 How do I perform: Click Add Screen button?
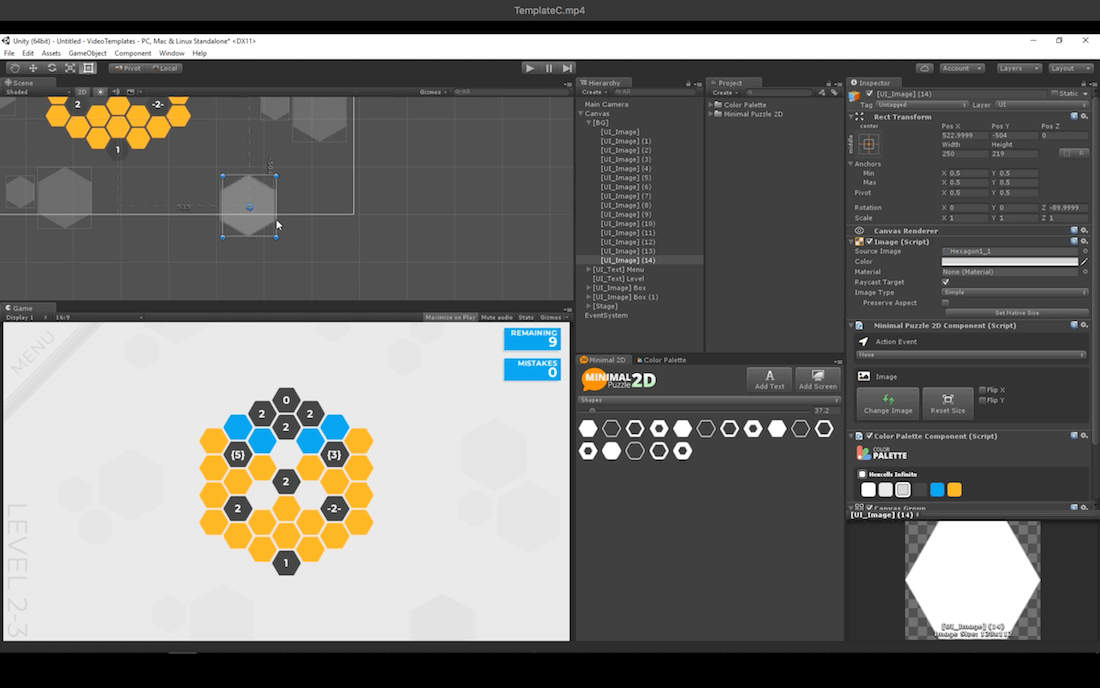click(x=818, y=379)
